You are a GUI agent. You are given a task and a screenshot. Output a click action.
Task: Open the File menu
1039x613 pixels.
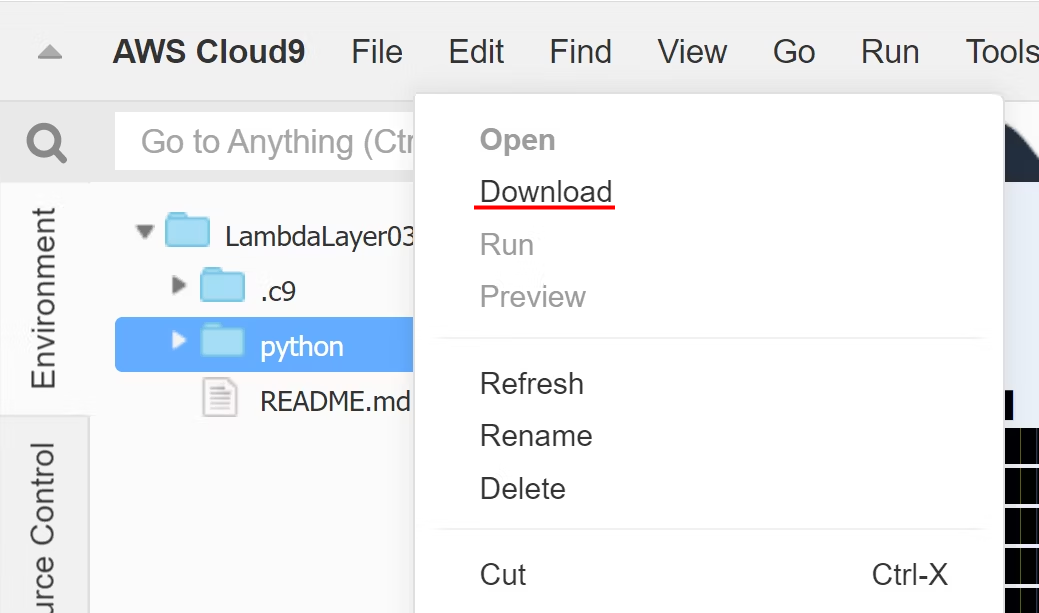376,51
